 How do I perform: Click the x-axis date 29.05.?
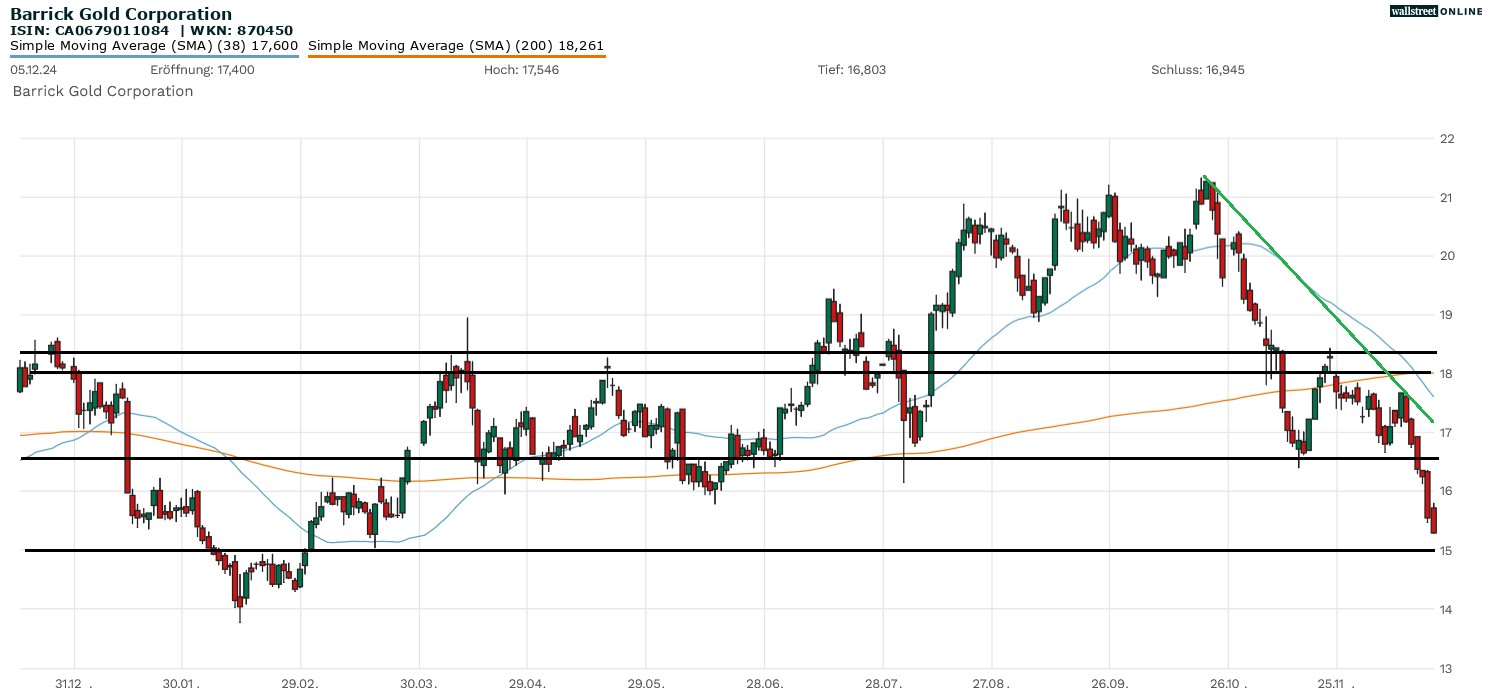click(x=645, y=683)
